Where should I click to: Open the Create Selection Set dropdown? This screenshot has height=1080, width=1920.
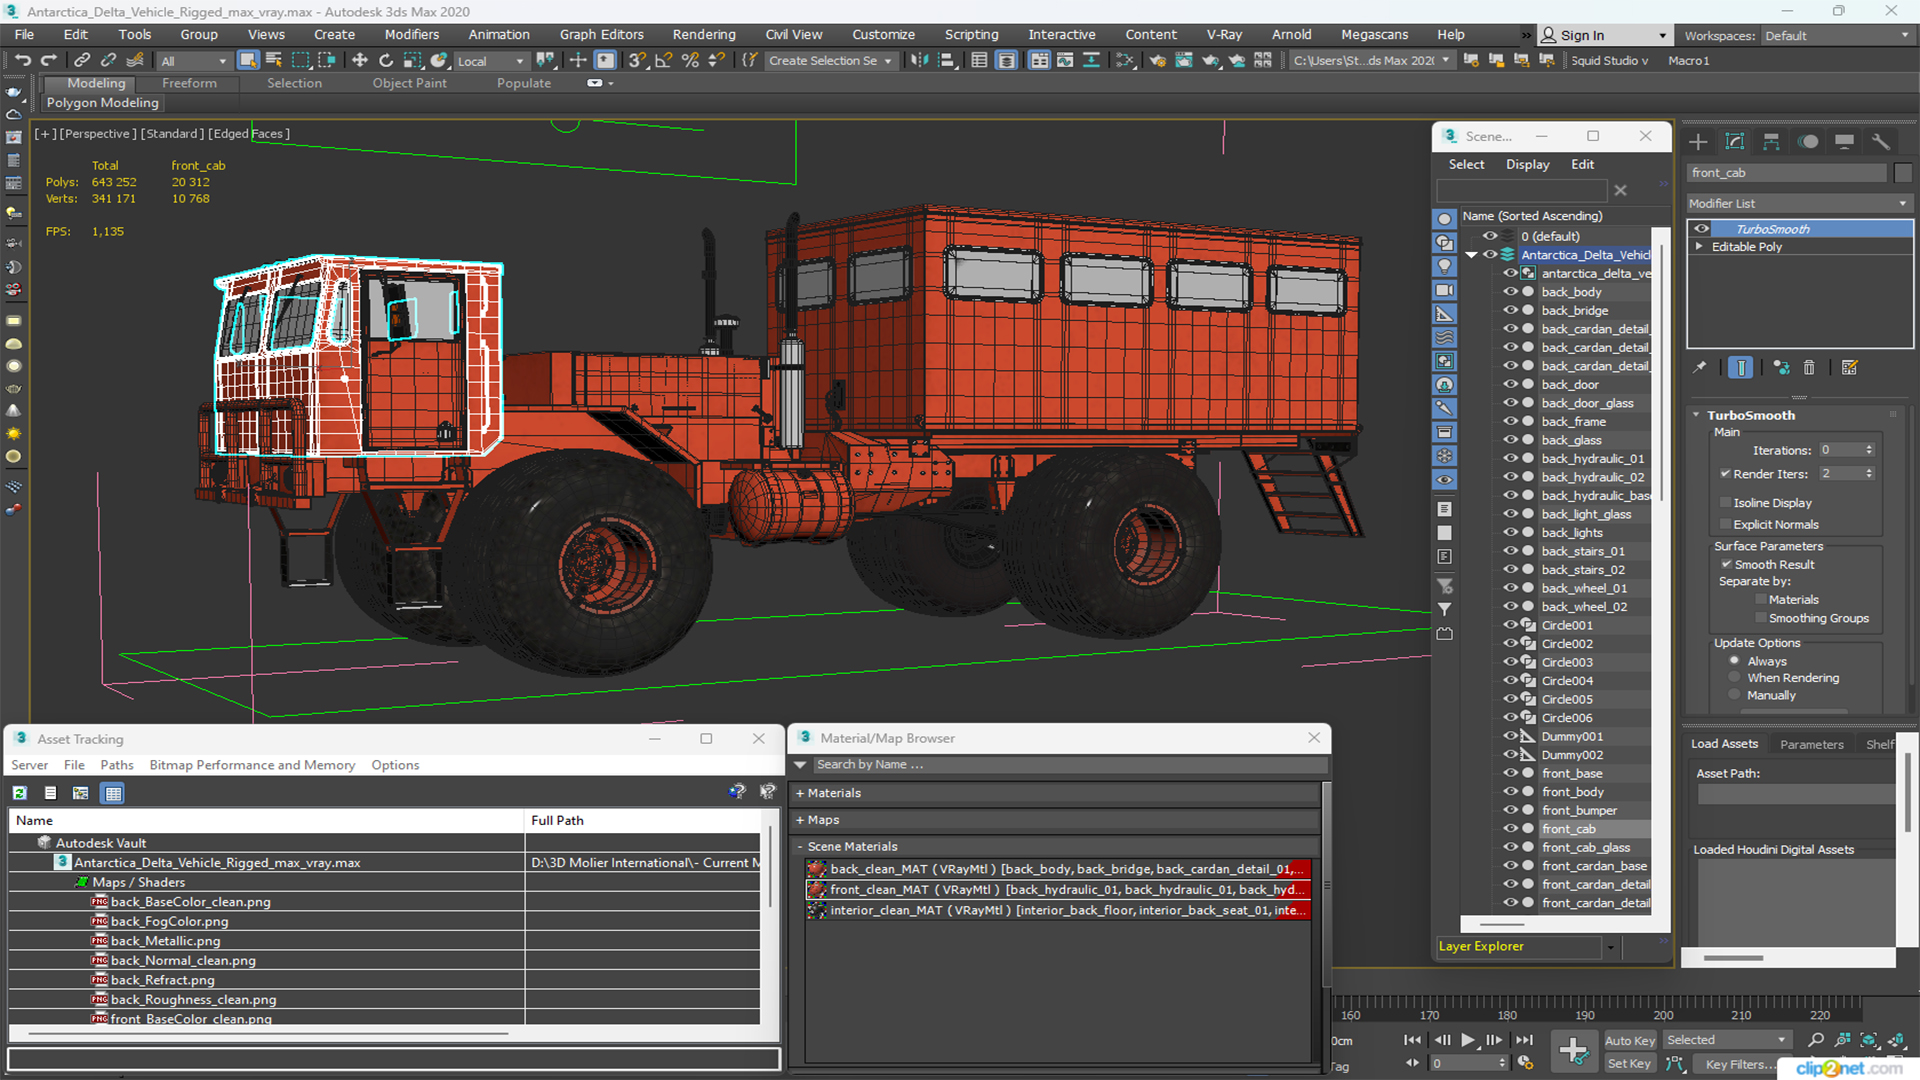pyautogui.click(x=830, y=61)
